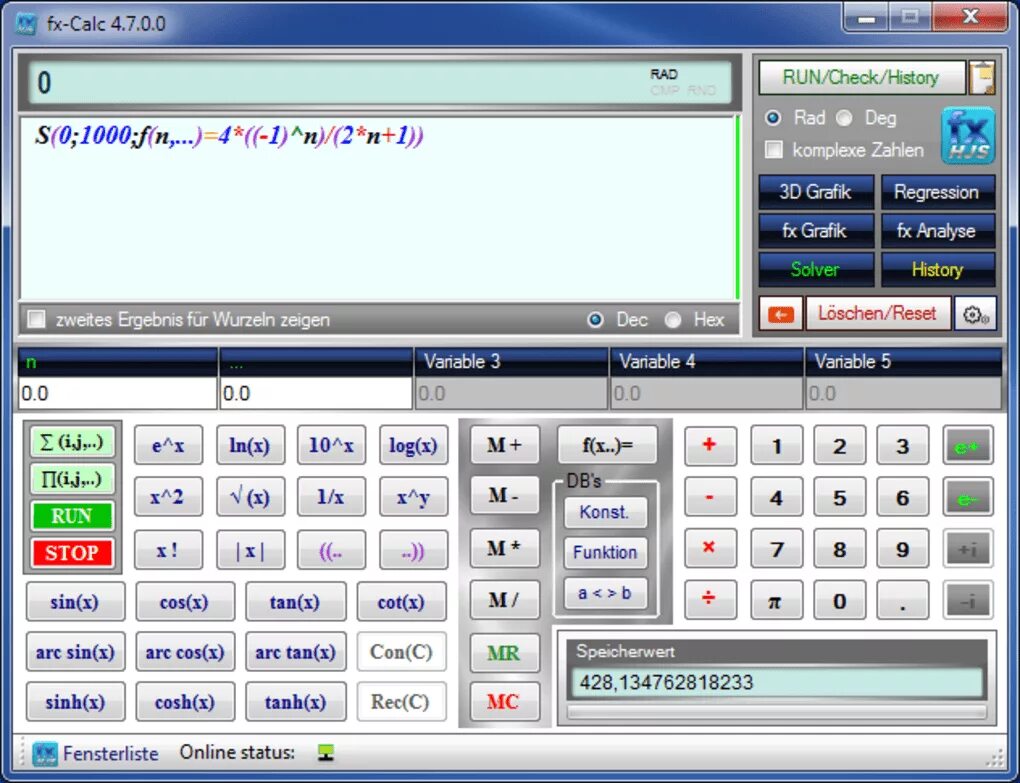Image resolution: width=1020 pixels, height=783 pixels.
Task: Click the +i imaginary button
Action: point(968,549)
